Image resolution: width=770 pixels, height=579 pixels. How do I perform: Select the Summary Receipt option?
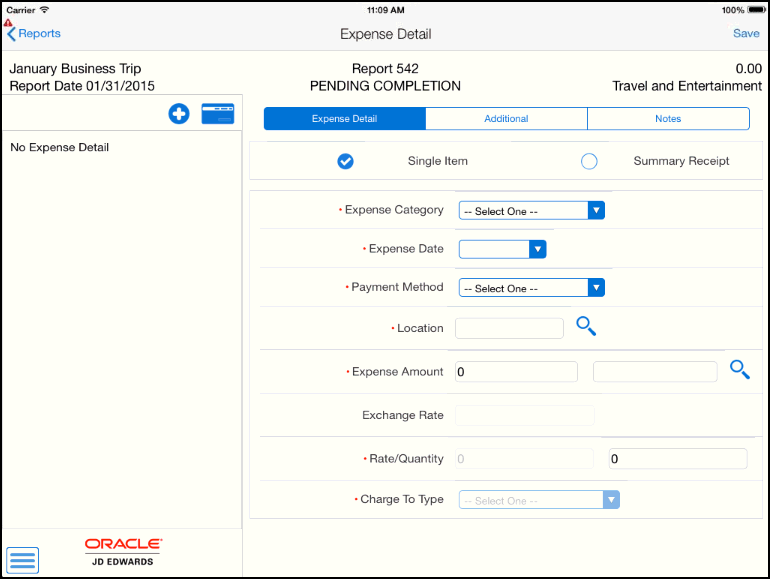tap(589, 161)
